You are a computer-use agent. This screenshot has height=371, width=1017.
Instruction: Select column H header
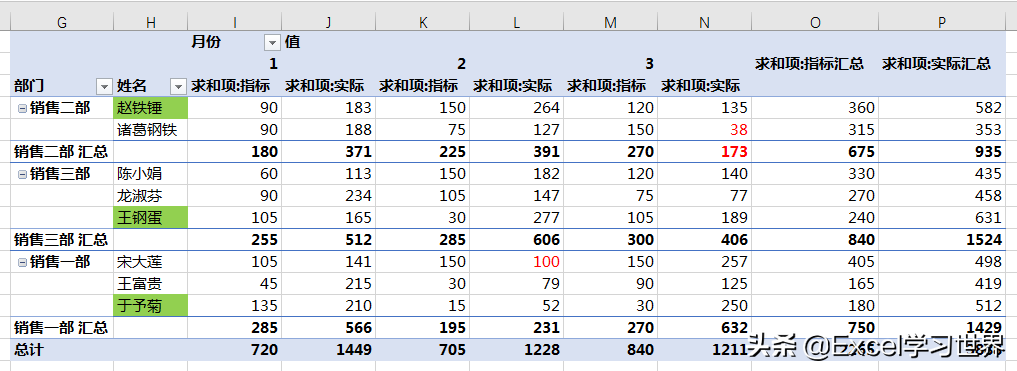coord(150,23)
